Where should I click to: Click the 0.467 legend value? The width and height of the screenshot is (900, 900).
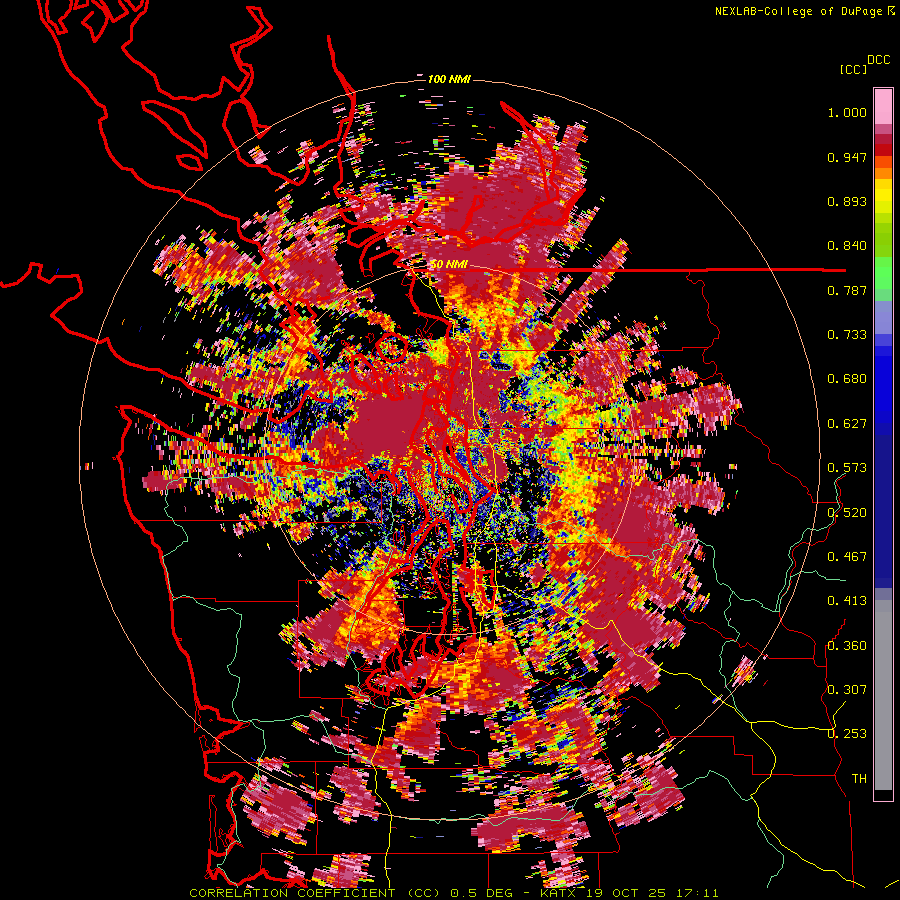coord(847,557)
